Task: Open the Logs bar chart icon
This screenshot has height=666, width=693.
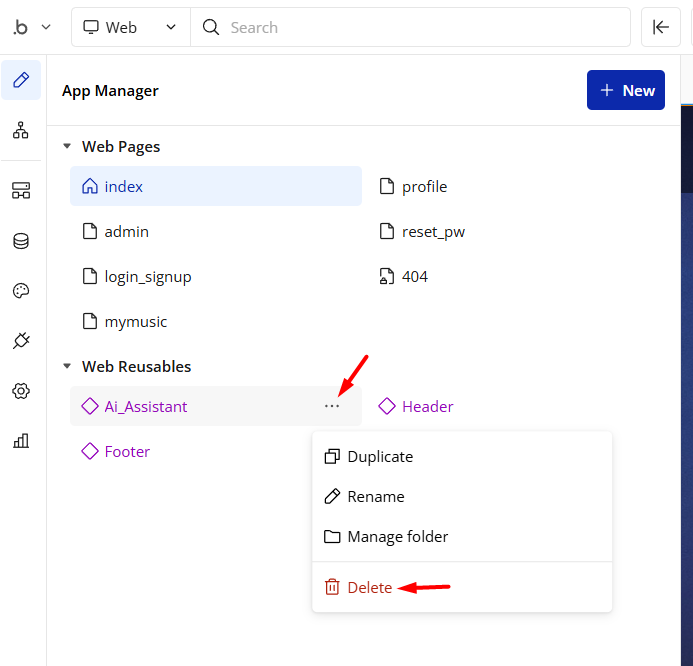Action: coord(21,441)
